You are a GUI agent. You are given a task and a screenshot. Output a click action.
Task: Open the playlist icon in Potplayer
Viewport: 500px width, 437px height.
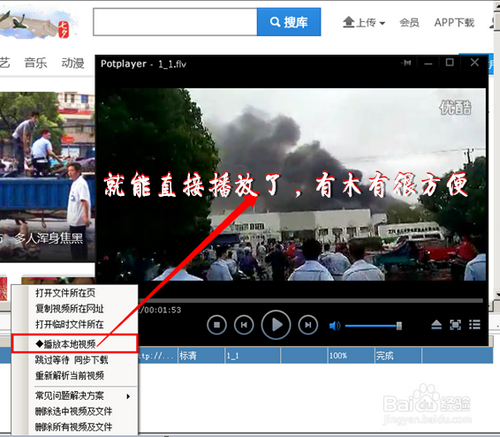coord(475,325)
